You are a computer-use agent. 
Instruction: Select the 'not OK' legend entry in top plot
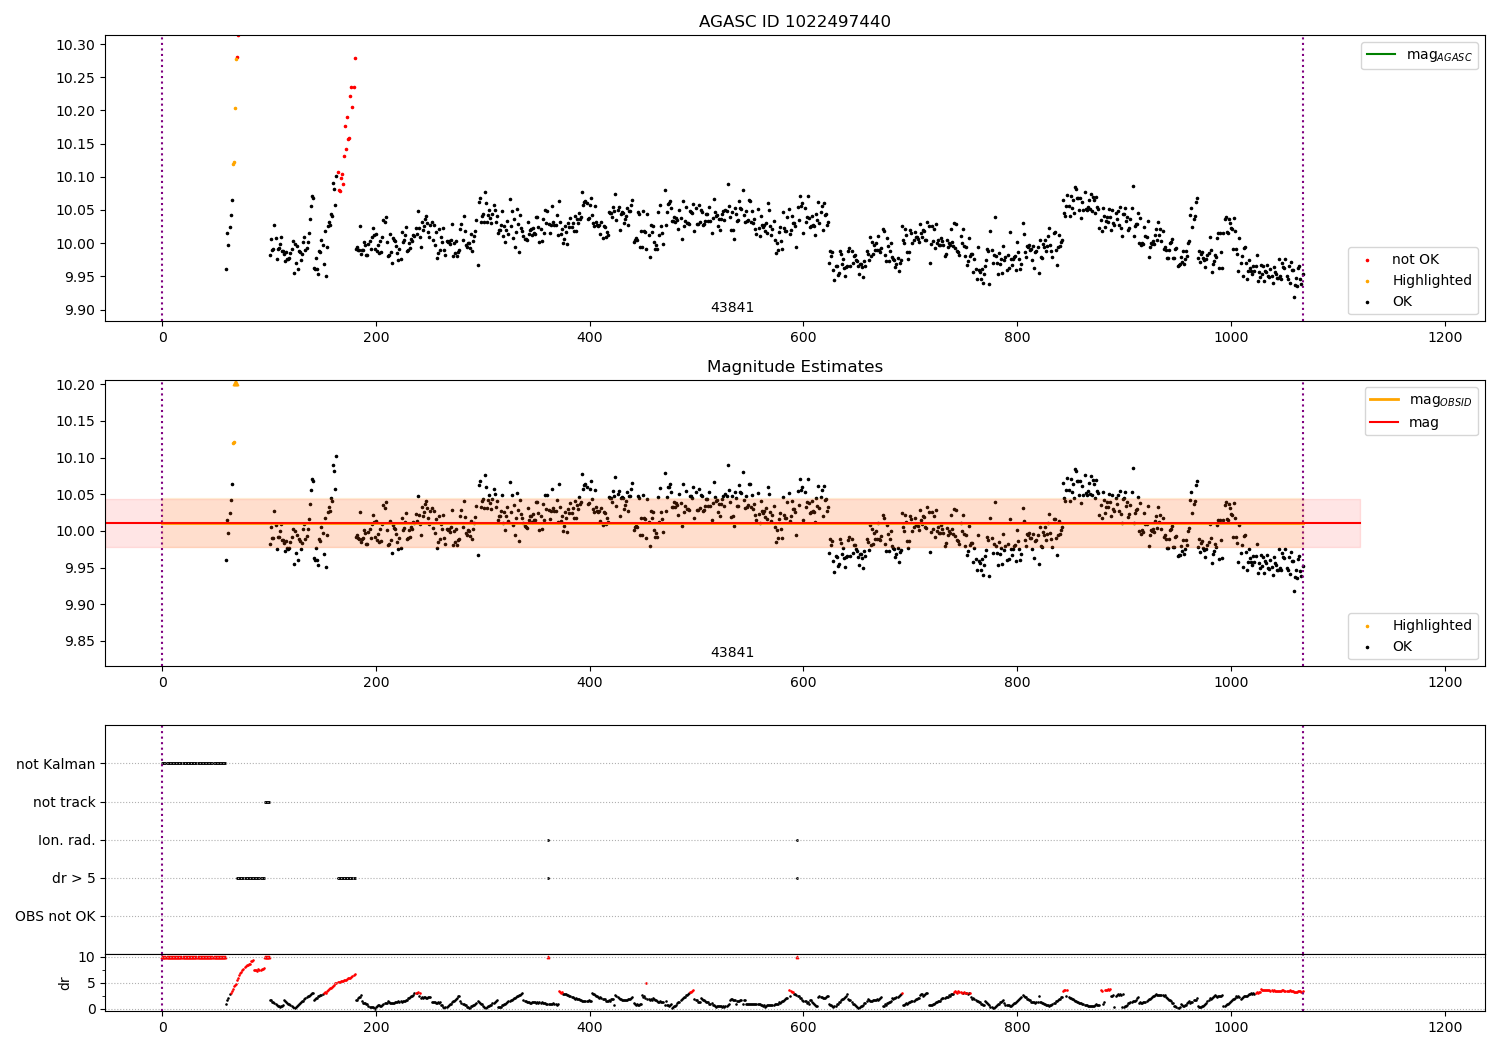point(1415,260)
